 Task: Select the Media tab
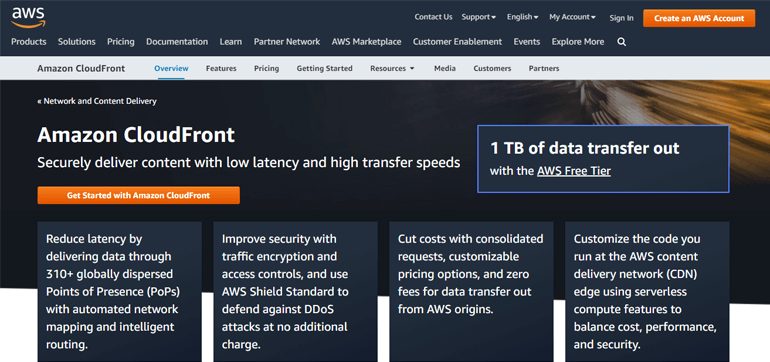pyautogui.click(x=445, y=68)
